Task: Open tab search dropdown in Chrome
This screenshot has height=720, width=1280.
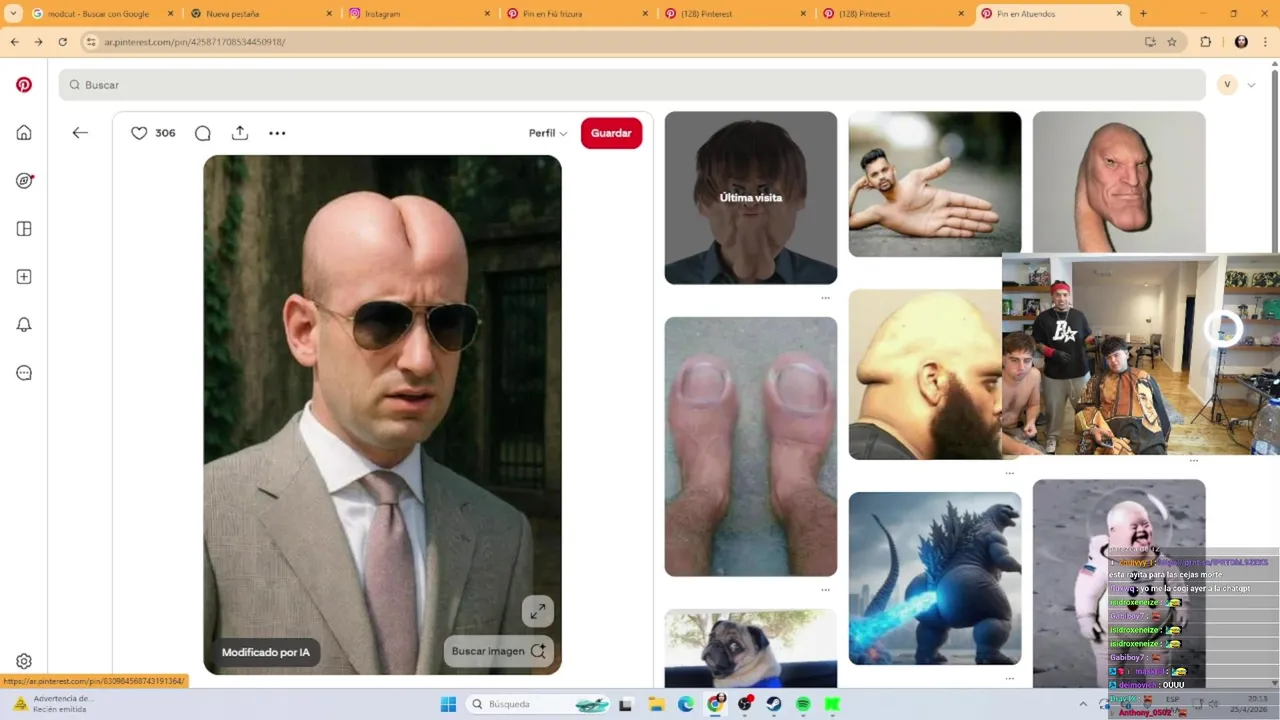Action: coord(13,14)
